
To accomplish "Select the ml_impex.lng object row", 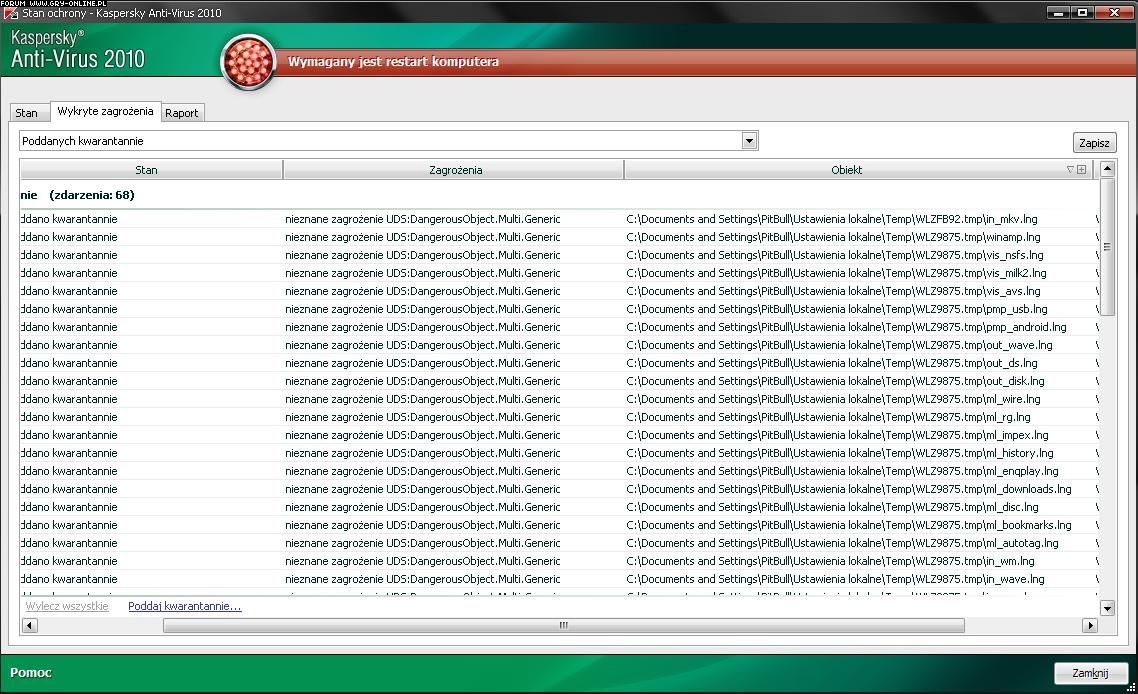I will (x=559, y=436).
